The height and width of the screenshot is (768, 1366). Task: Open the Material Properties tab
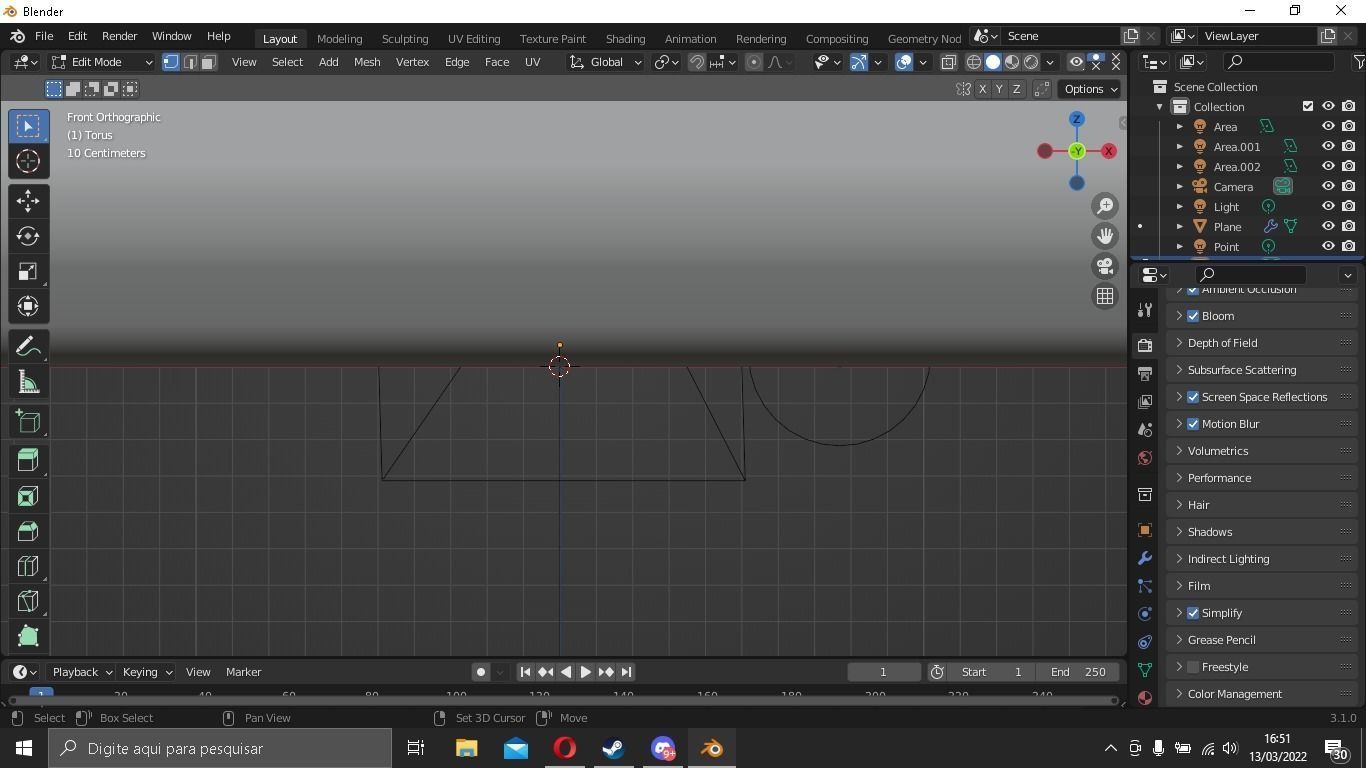point(1145,698)
